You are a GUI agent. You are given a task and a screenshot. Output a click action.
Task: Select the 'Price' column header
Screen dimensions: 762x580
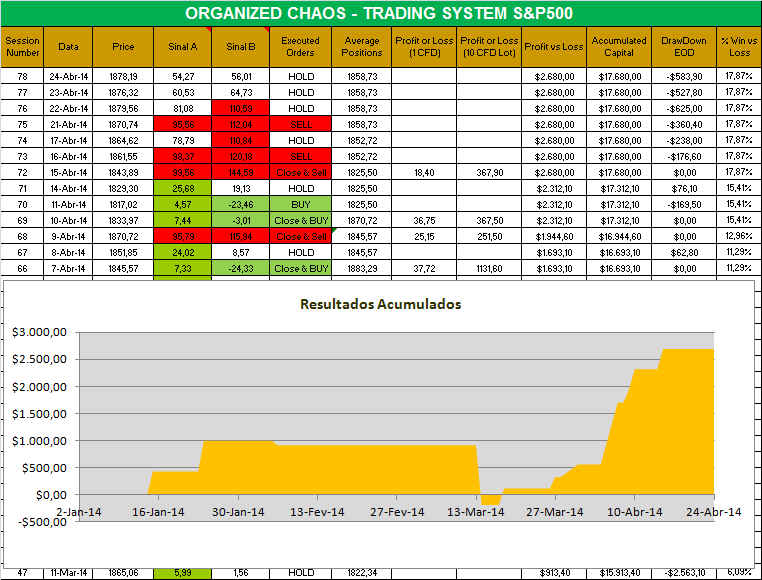(123, 47)
